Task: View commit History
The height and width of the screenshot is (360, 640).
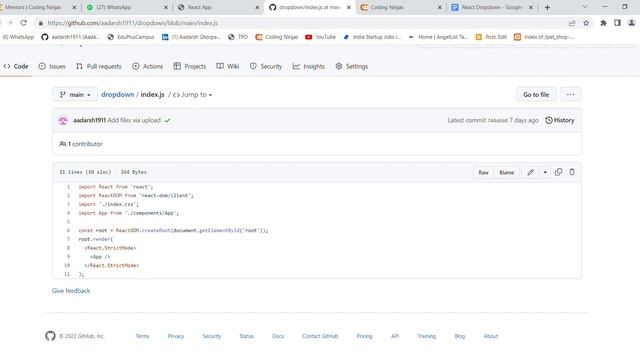Action: point(560,120)
